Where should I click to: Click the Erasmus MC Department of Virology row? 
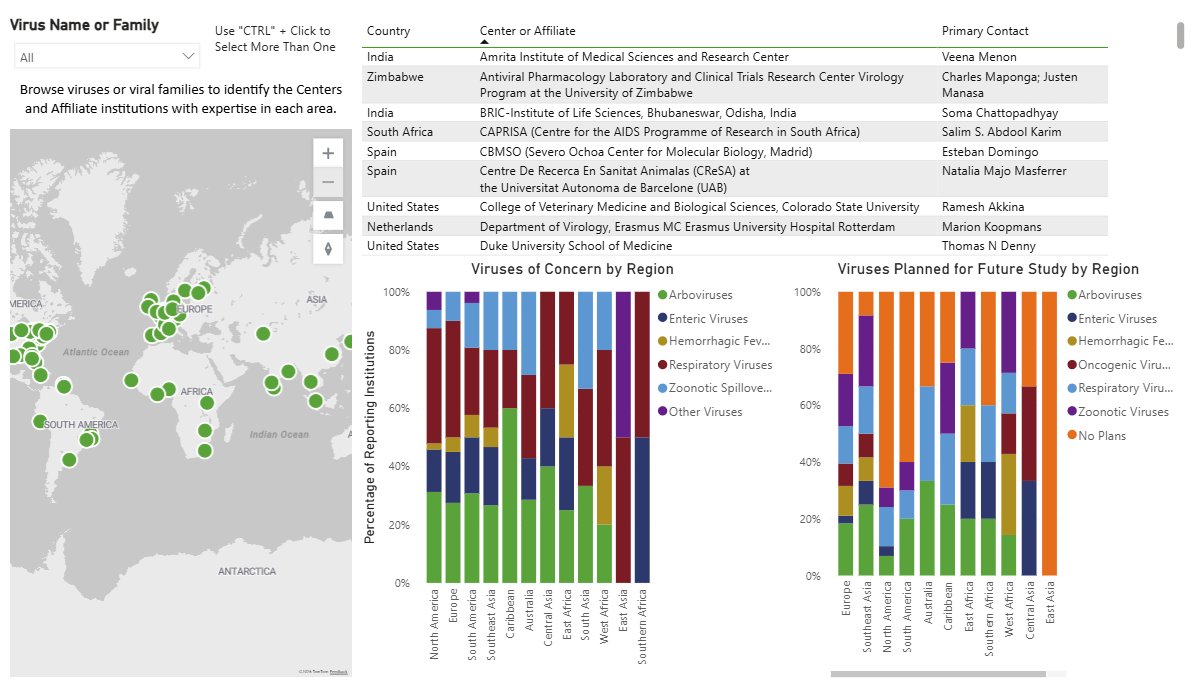735,227
